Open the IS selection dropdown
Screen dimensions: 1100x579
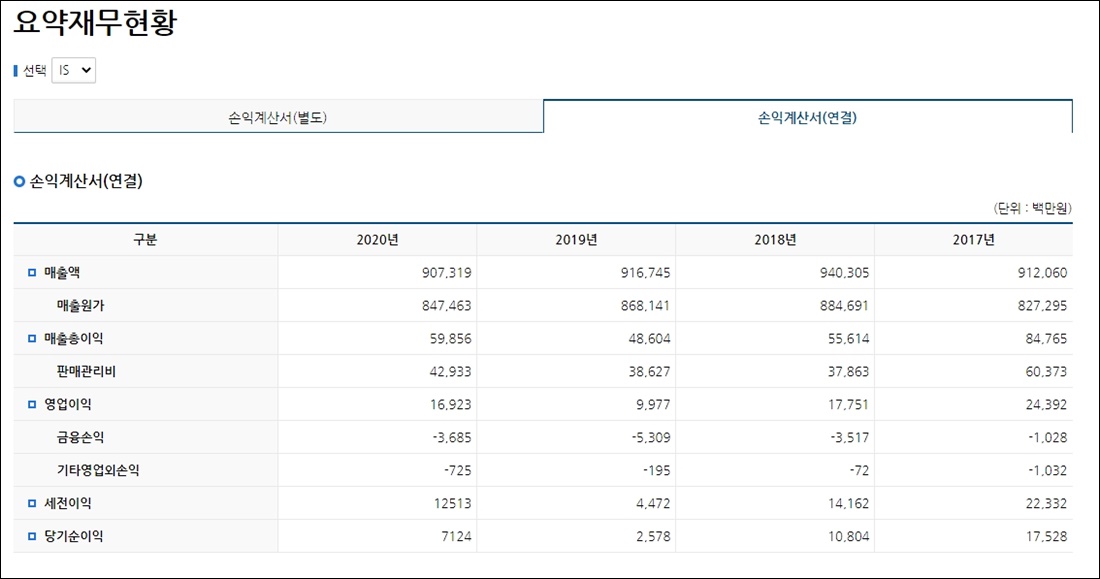[74, 70]
